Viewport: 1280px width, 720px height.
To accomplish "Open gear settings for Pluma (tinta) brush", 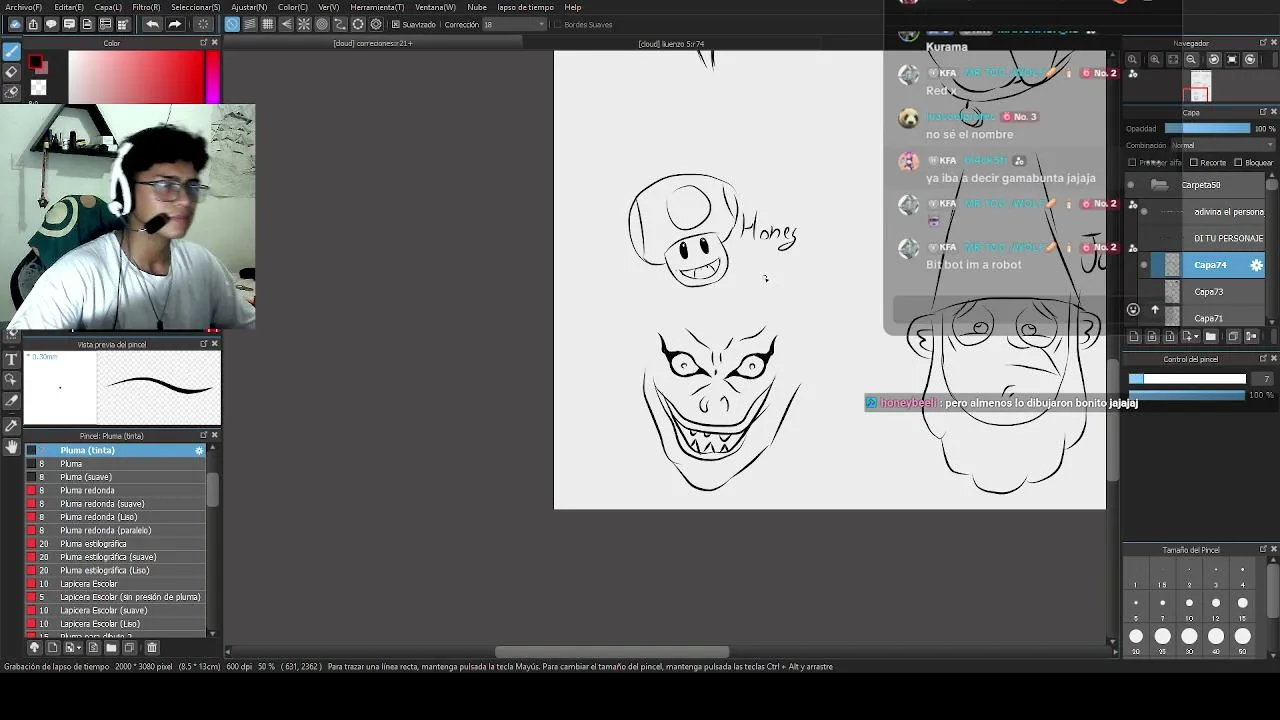I will point(199,451).
